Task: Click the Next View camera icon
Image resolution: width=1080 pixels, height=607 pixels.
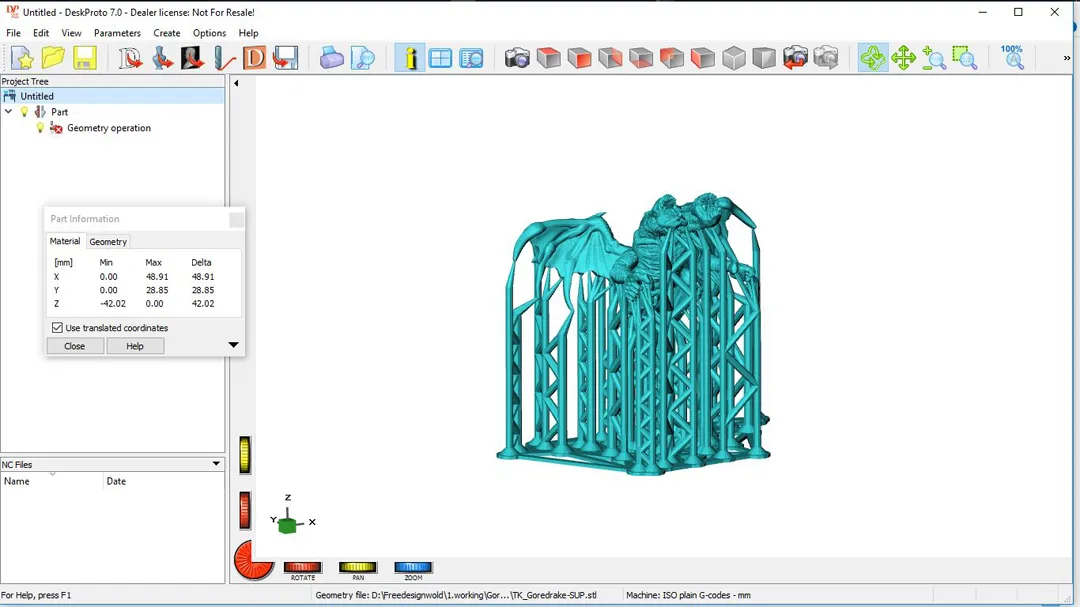Action: pyautogui.click(x=826, y=58)
